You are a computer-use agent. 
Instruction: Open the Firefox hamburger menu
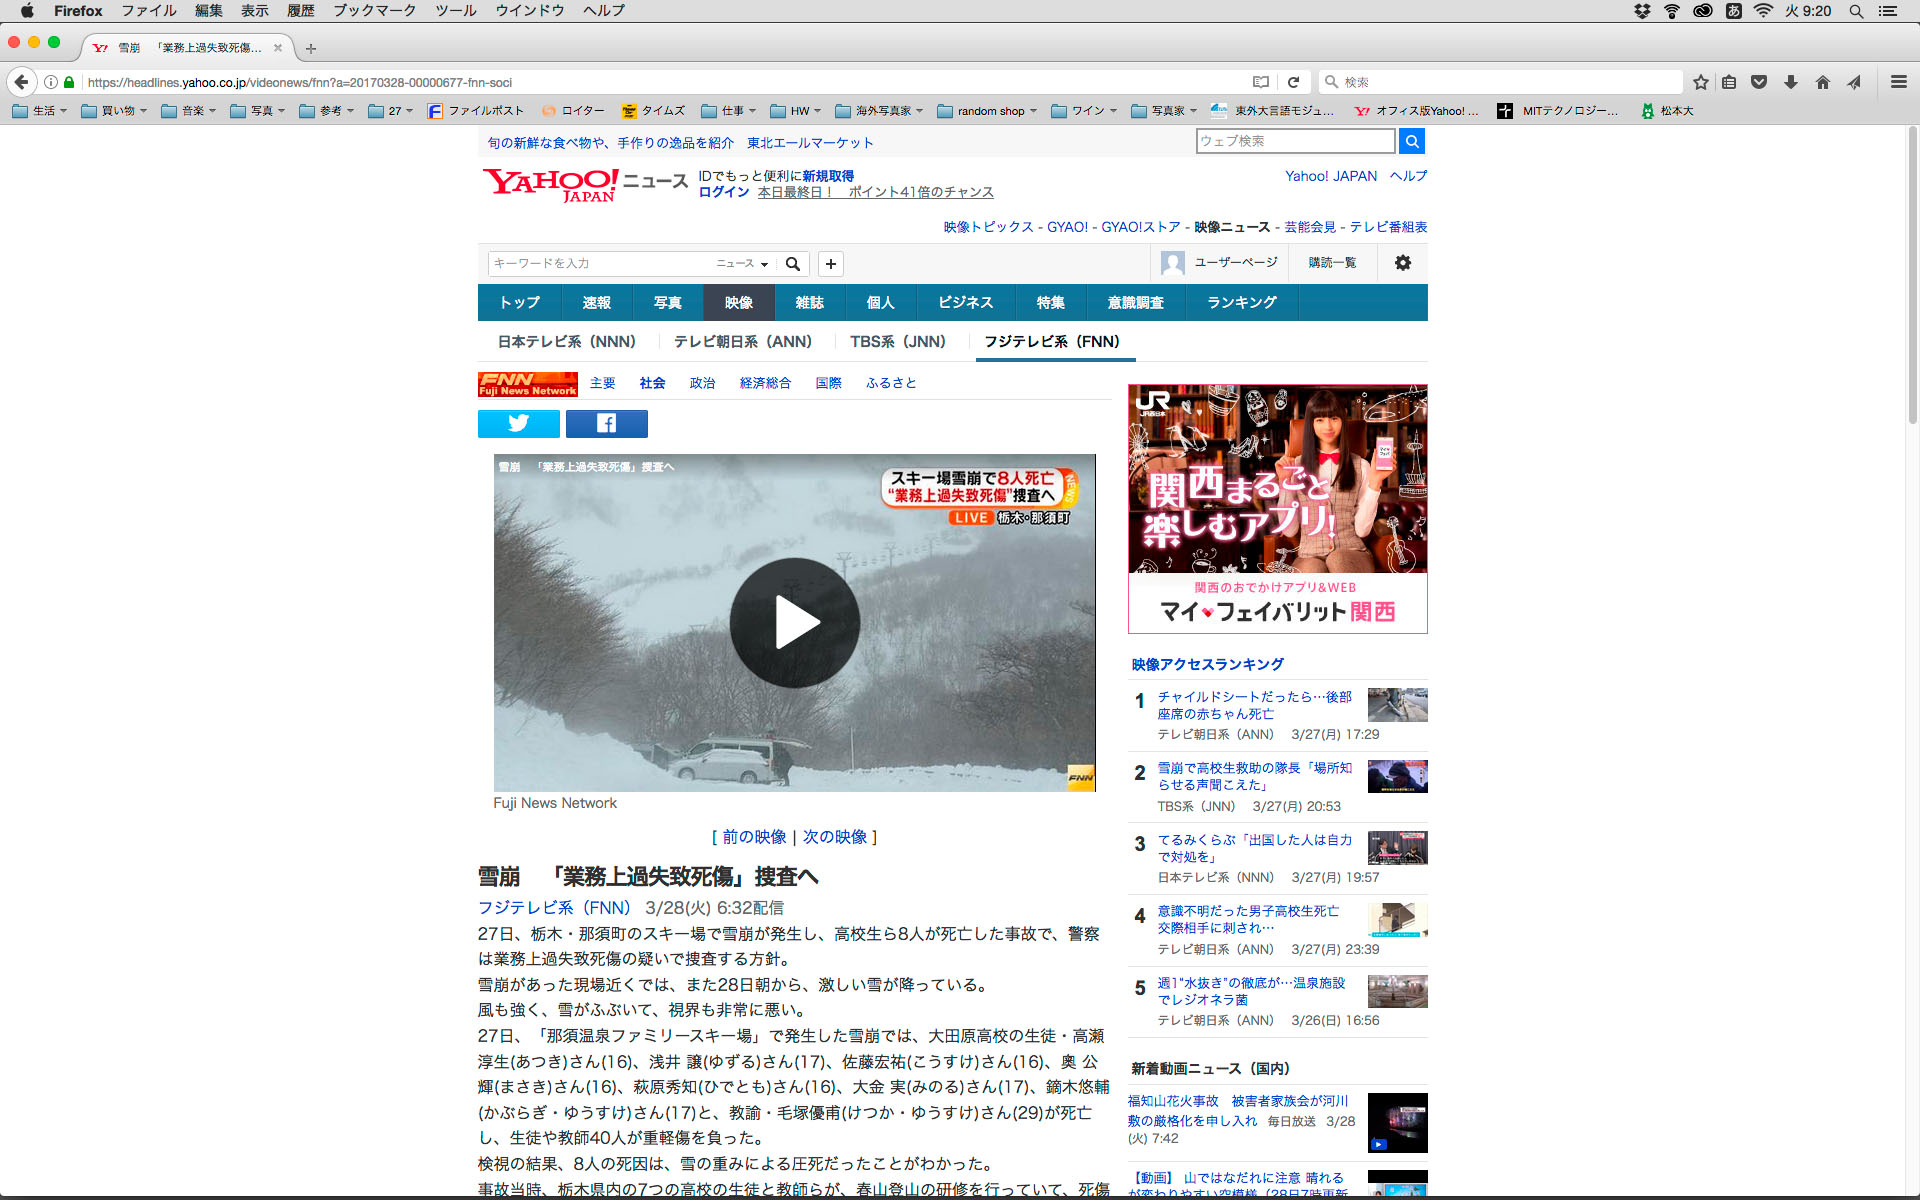pyautogui.click(x=1898, y=82)
